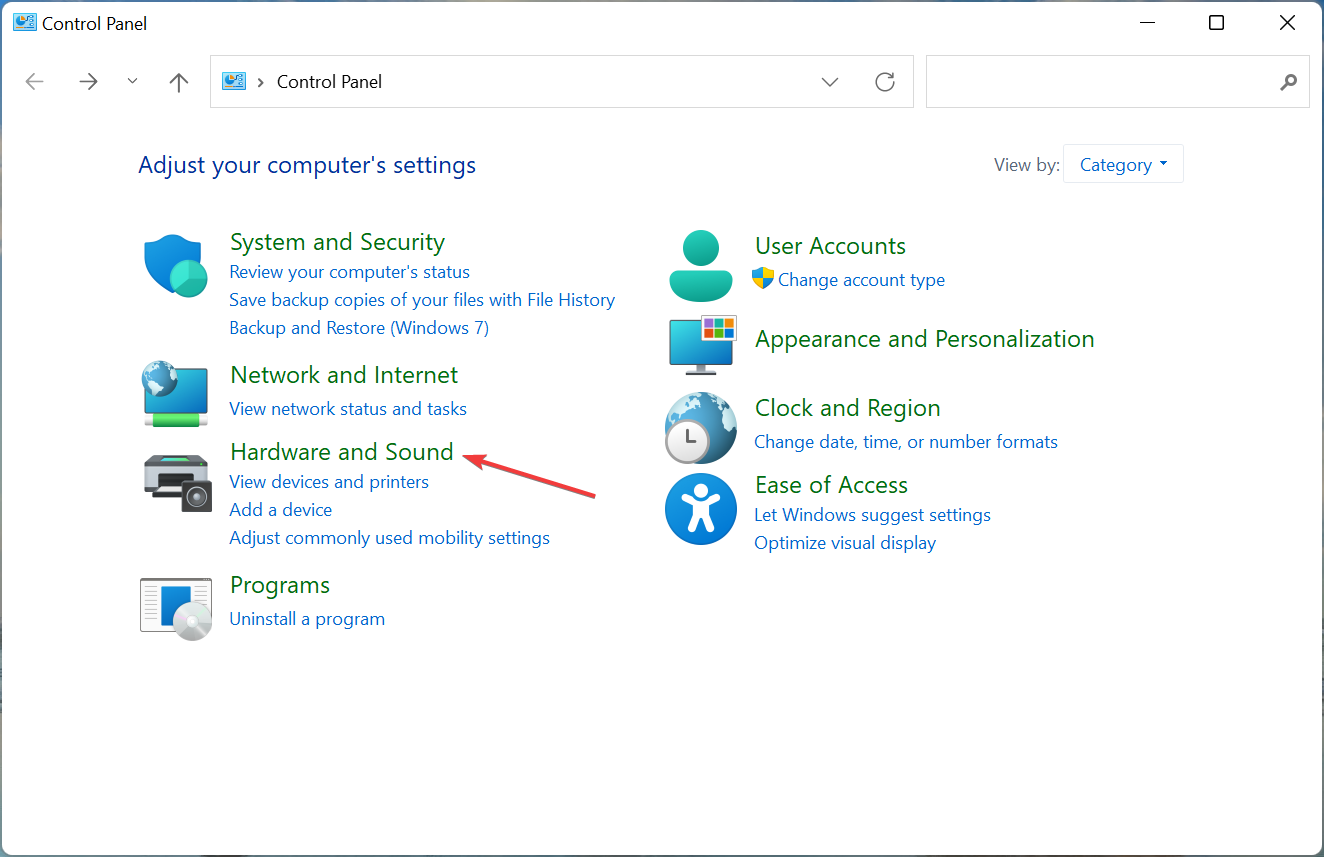Click the Ease of Access icon
Viewport: 1324px width, 857px height.
(701, 509)
